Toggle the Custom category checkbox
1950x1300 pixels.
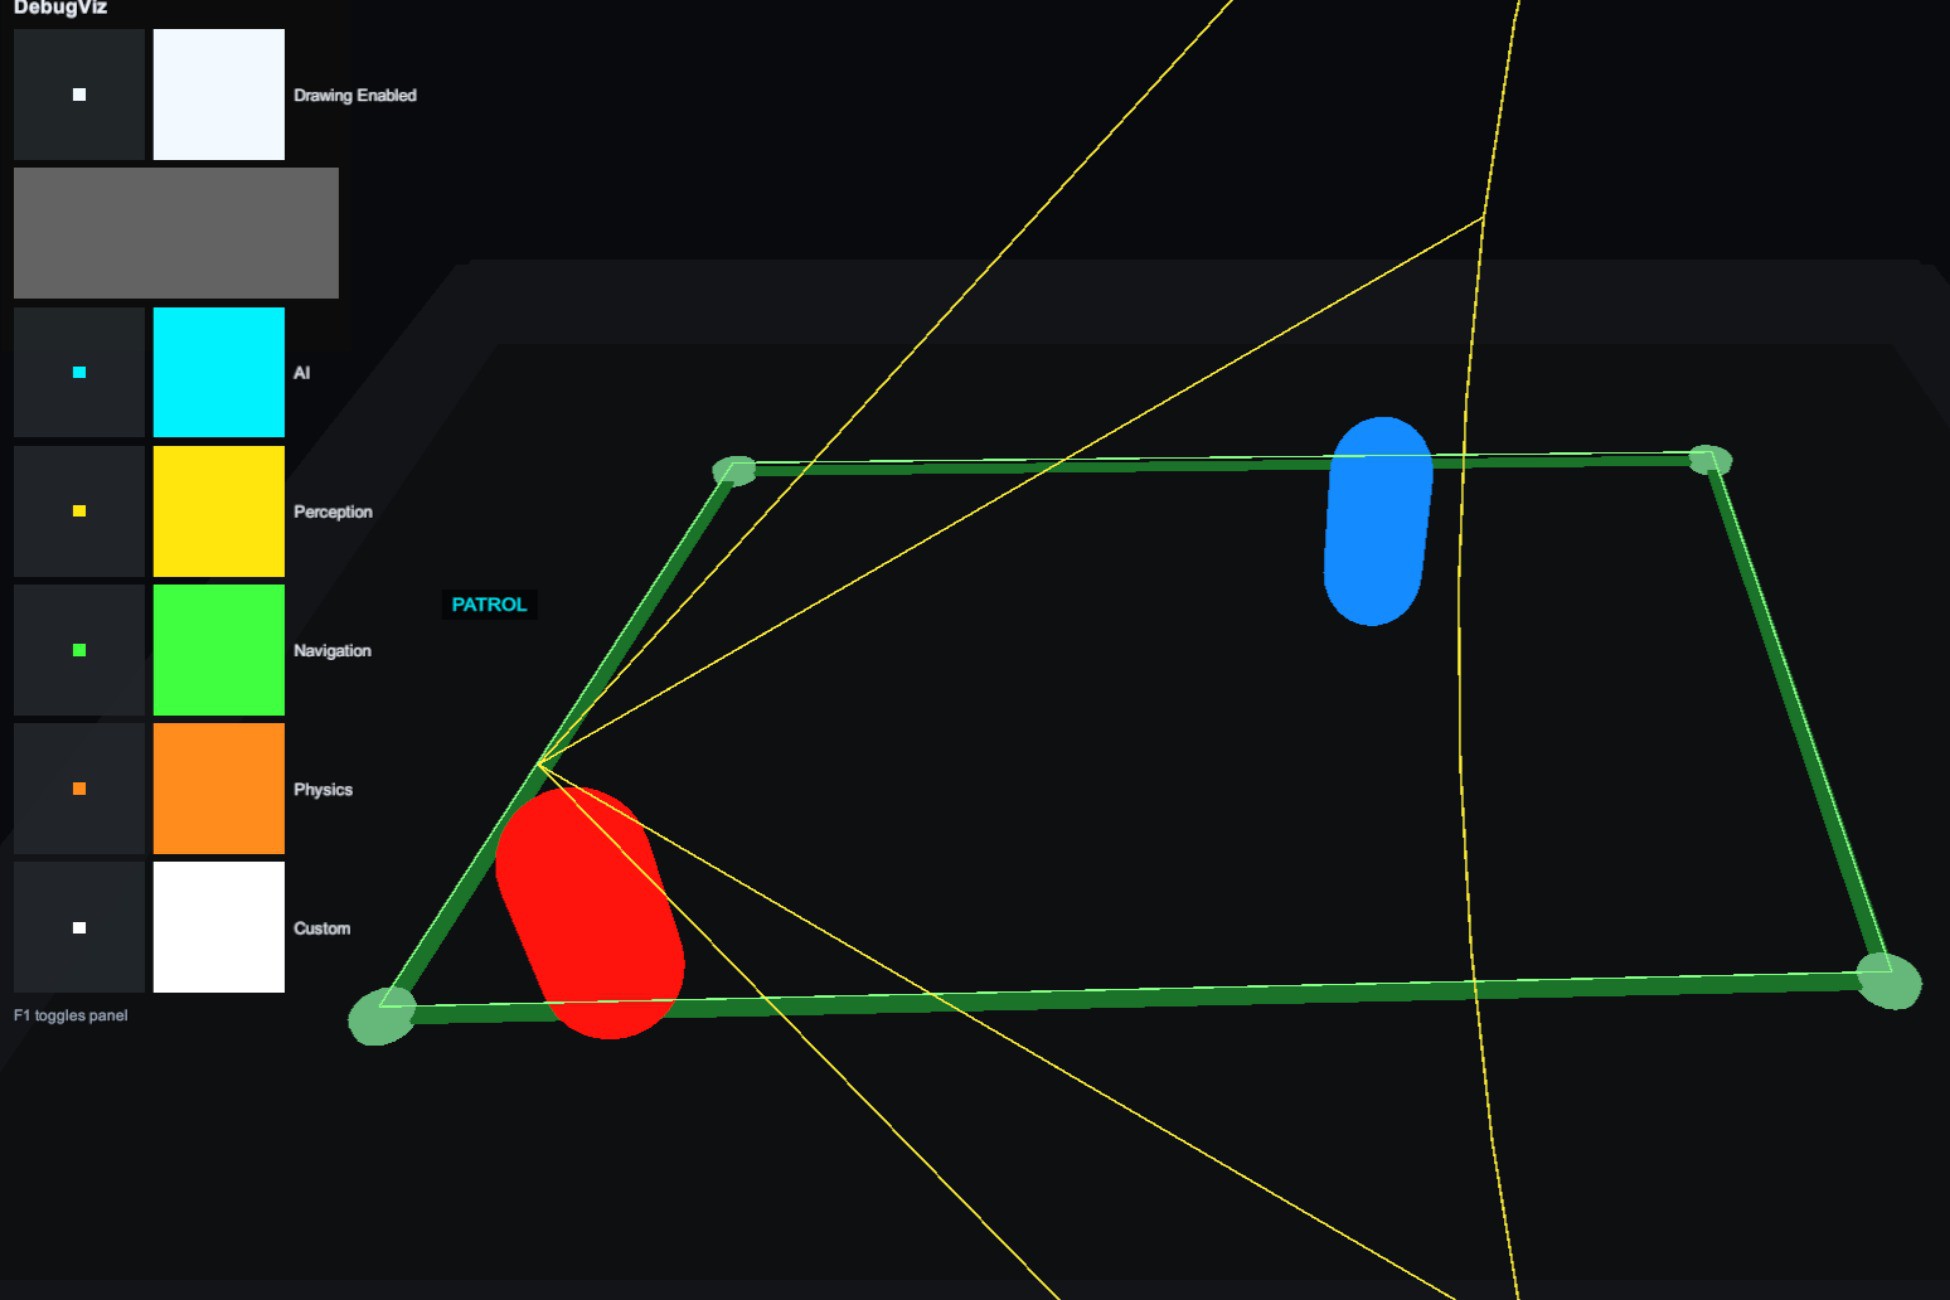79,927
